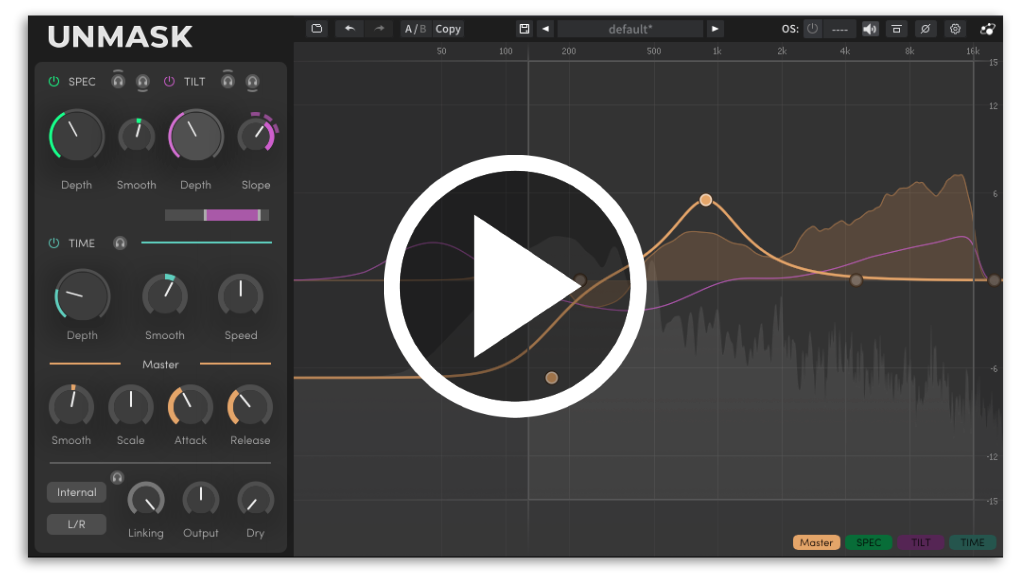Click the Master Smooth knob
The width and height of the screenshot is (1031, 573).
coord(71,405)
